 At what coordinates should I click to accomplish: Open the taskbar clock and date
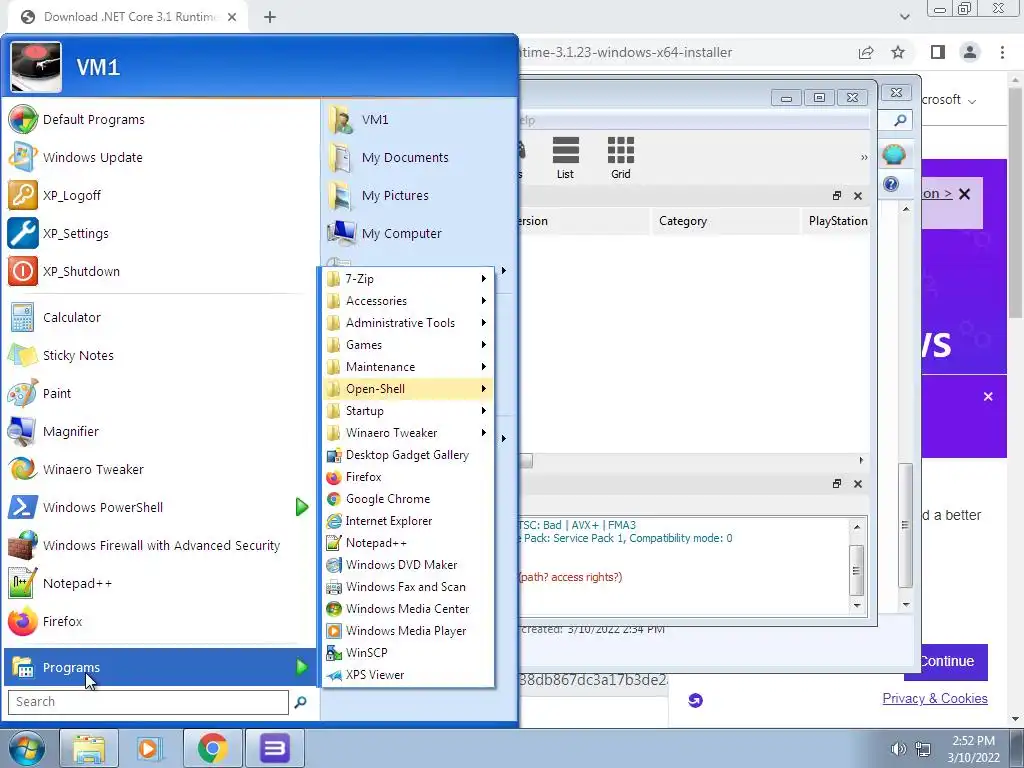tap(973, 749)
